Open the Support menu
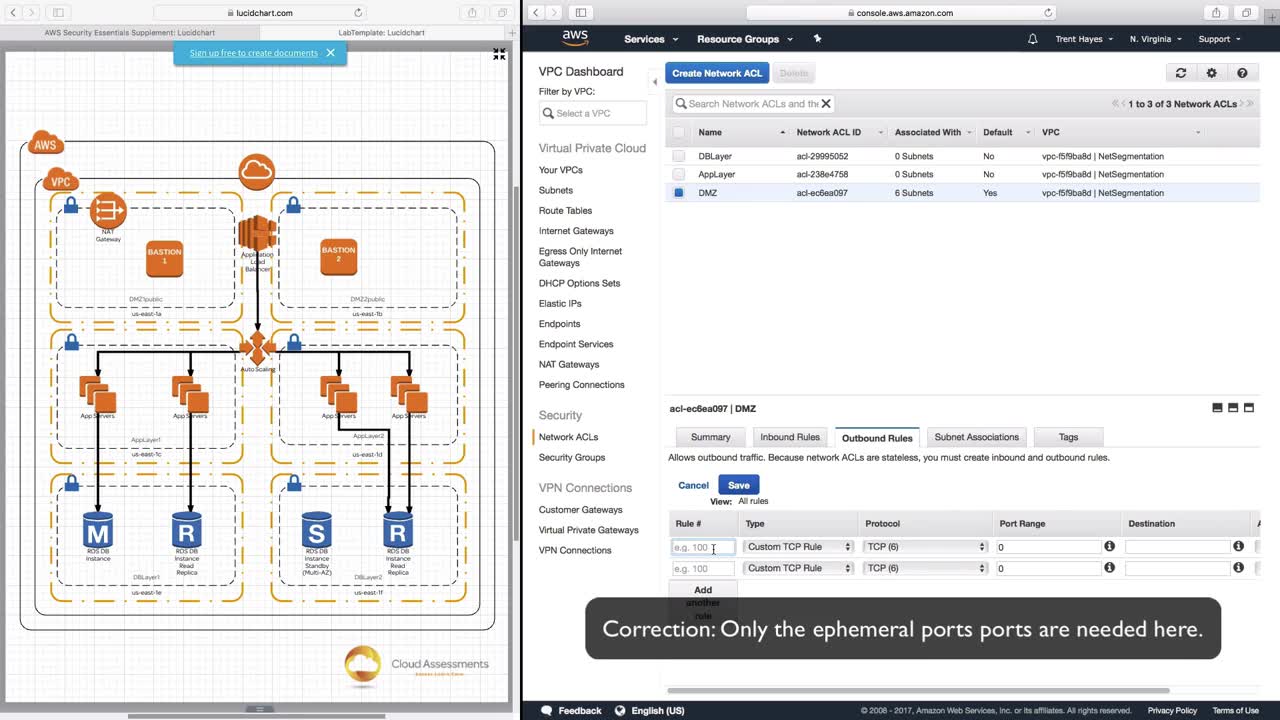 pyautogui.click(x=1219, y=39)
